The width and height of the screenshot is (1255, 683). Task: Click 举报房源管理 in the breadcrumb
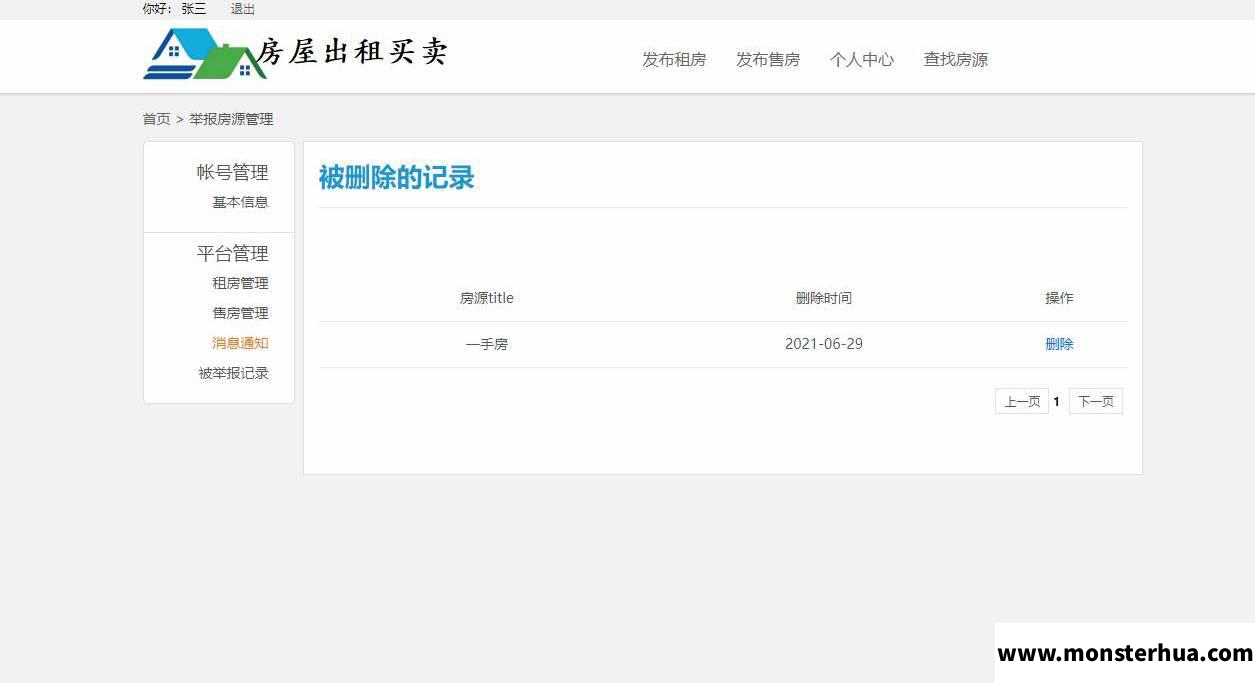[x=231, y=119]
